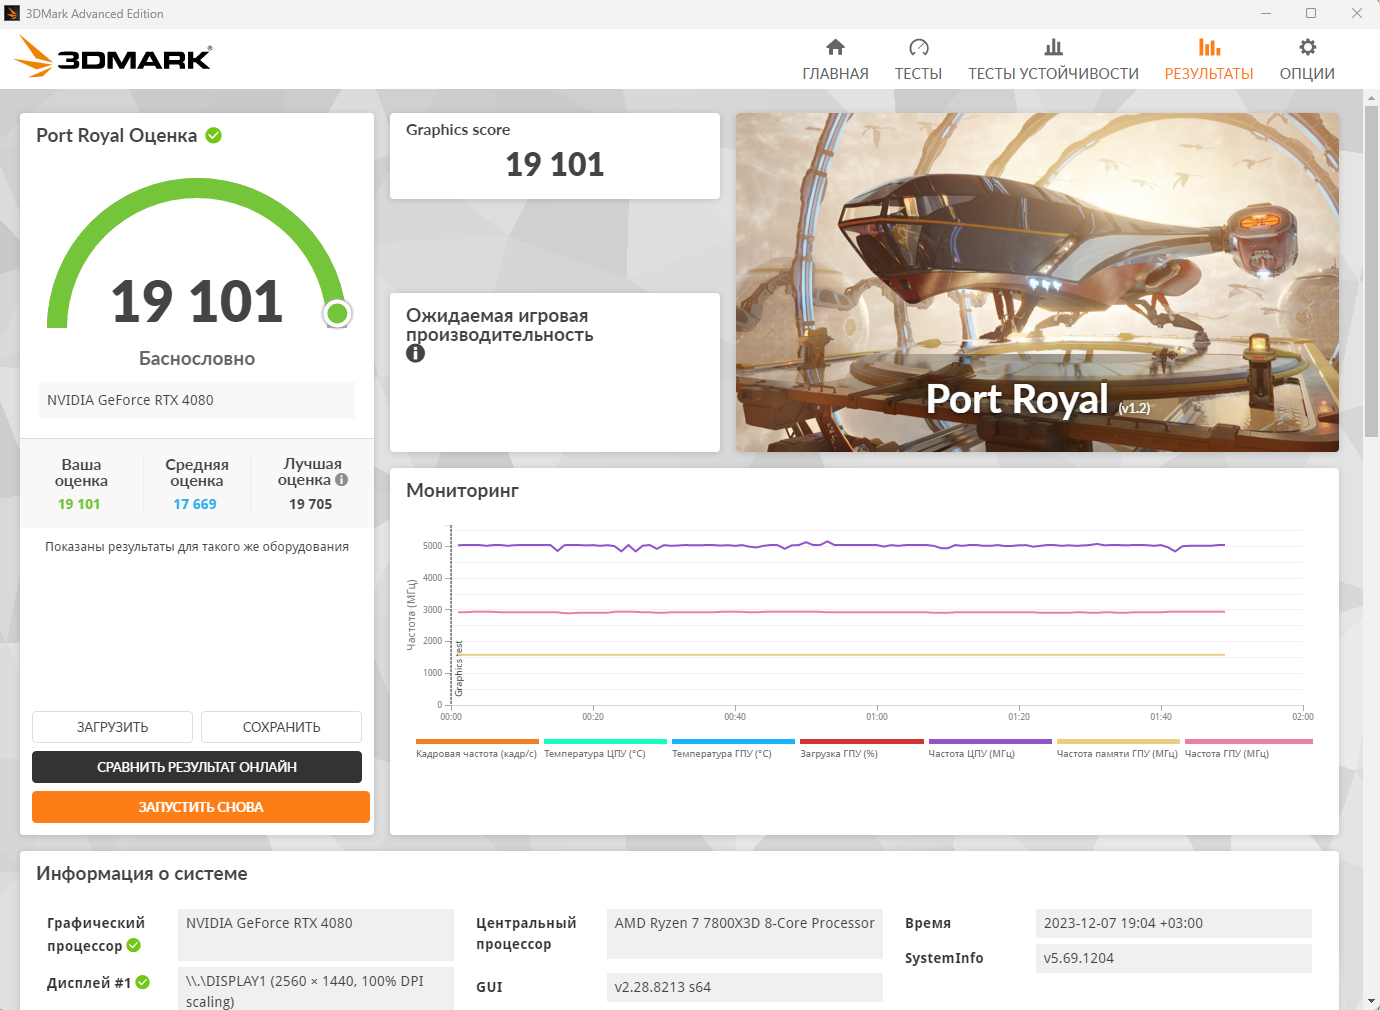This screenshot has width=1380, height=1010.
Task: Click СРАВНИТЬ РЕЗУЛЬТАТ ОНЛАЙН button
Action: pyautogui.click(x=197, y=767)
